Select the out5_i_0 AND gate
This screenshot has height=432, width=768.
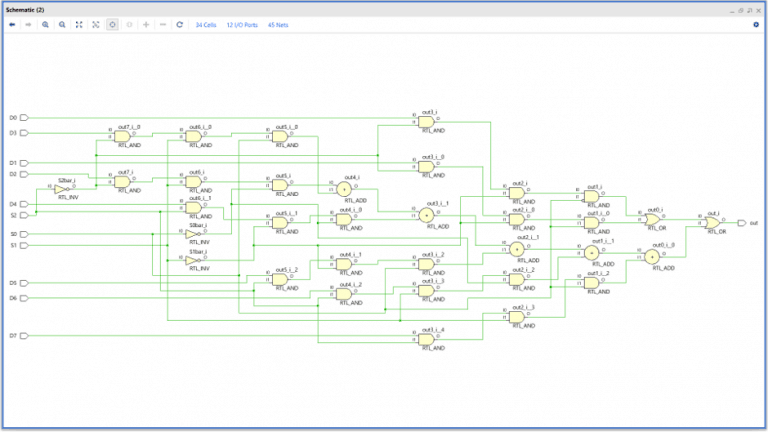click(280, 136)
